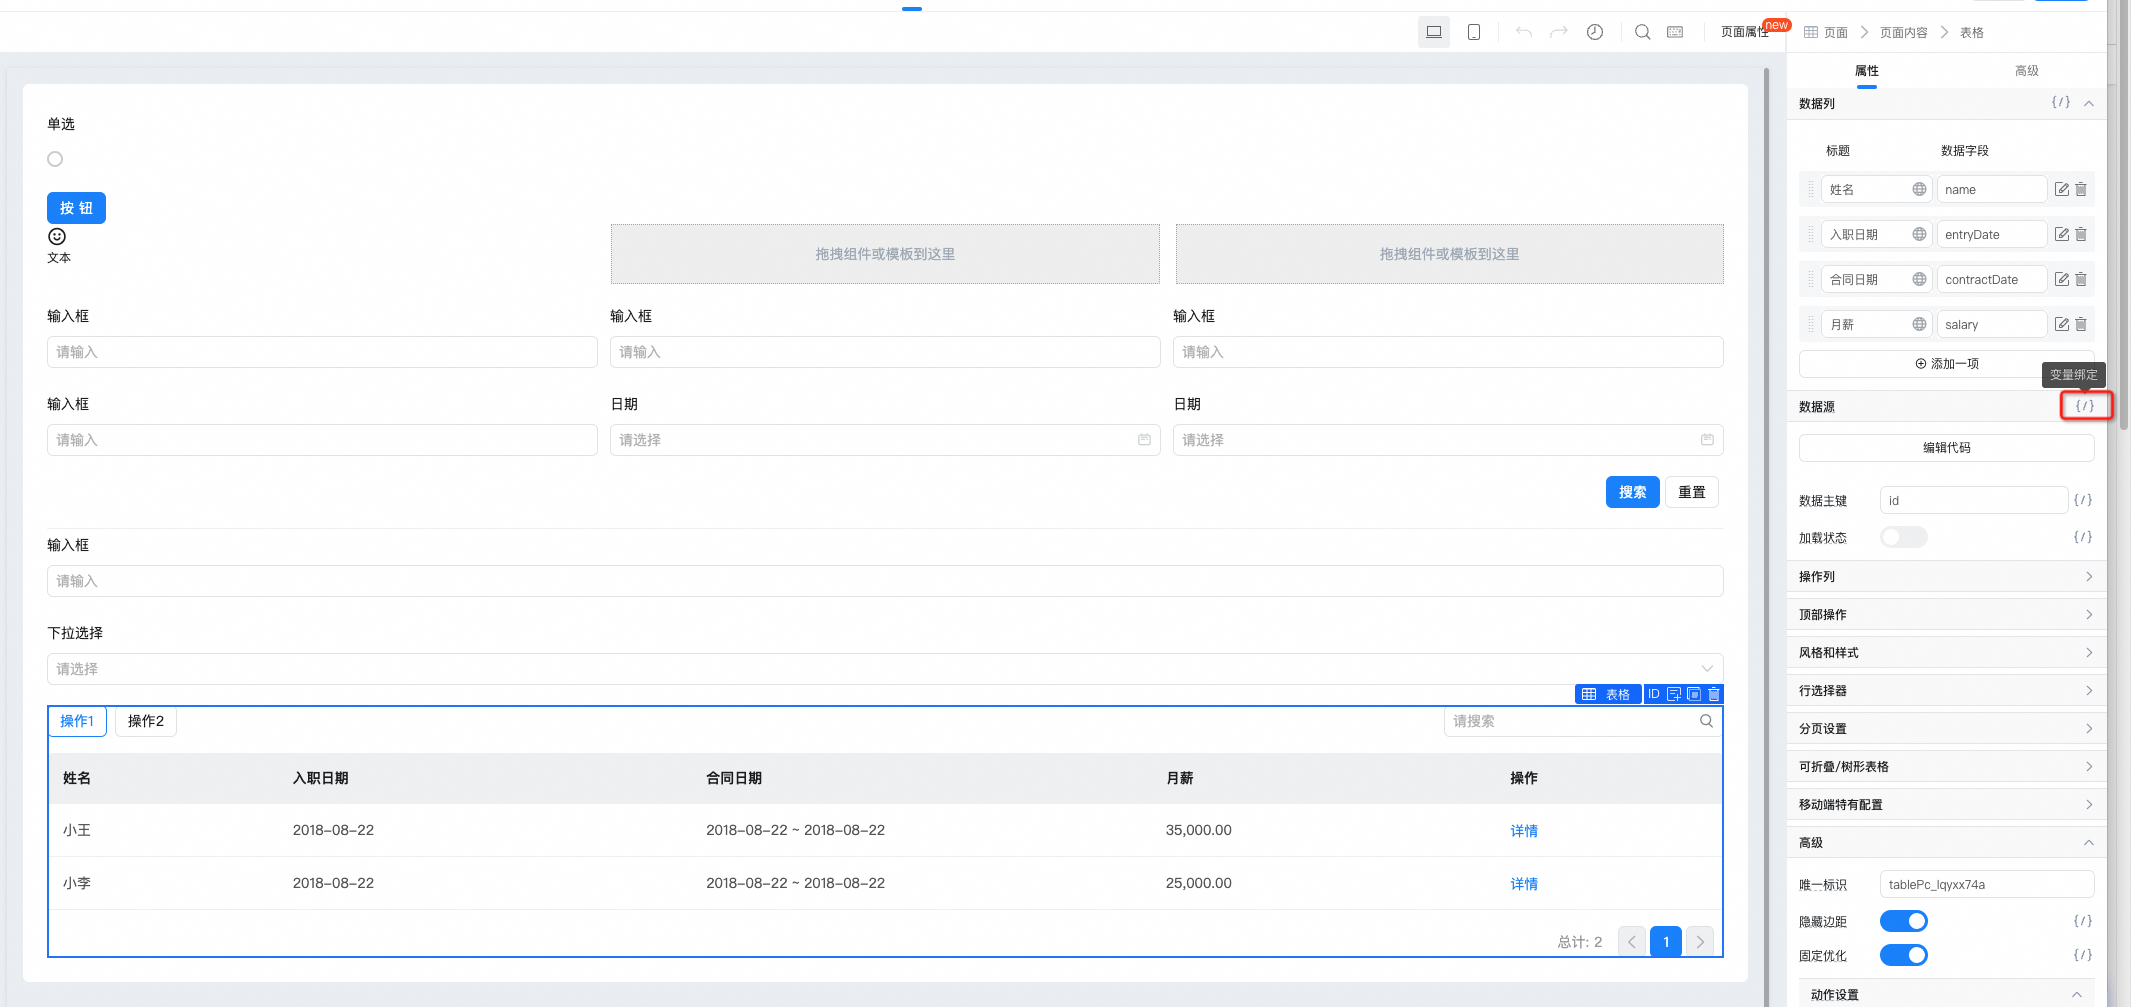Click variable binding icon beside 加载状态
Screen dimensions: 2131x1007
2083,537
